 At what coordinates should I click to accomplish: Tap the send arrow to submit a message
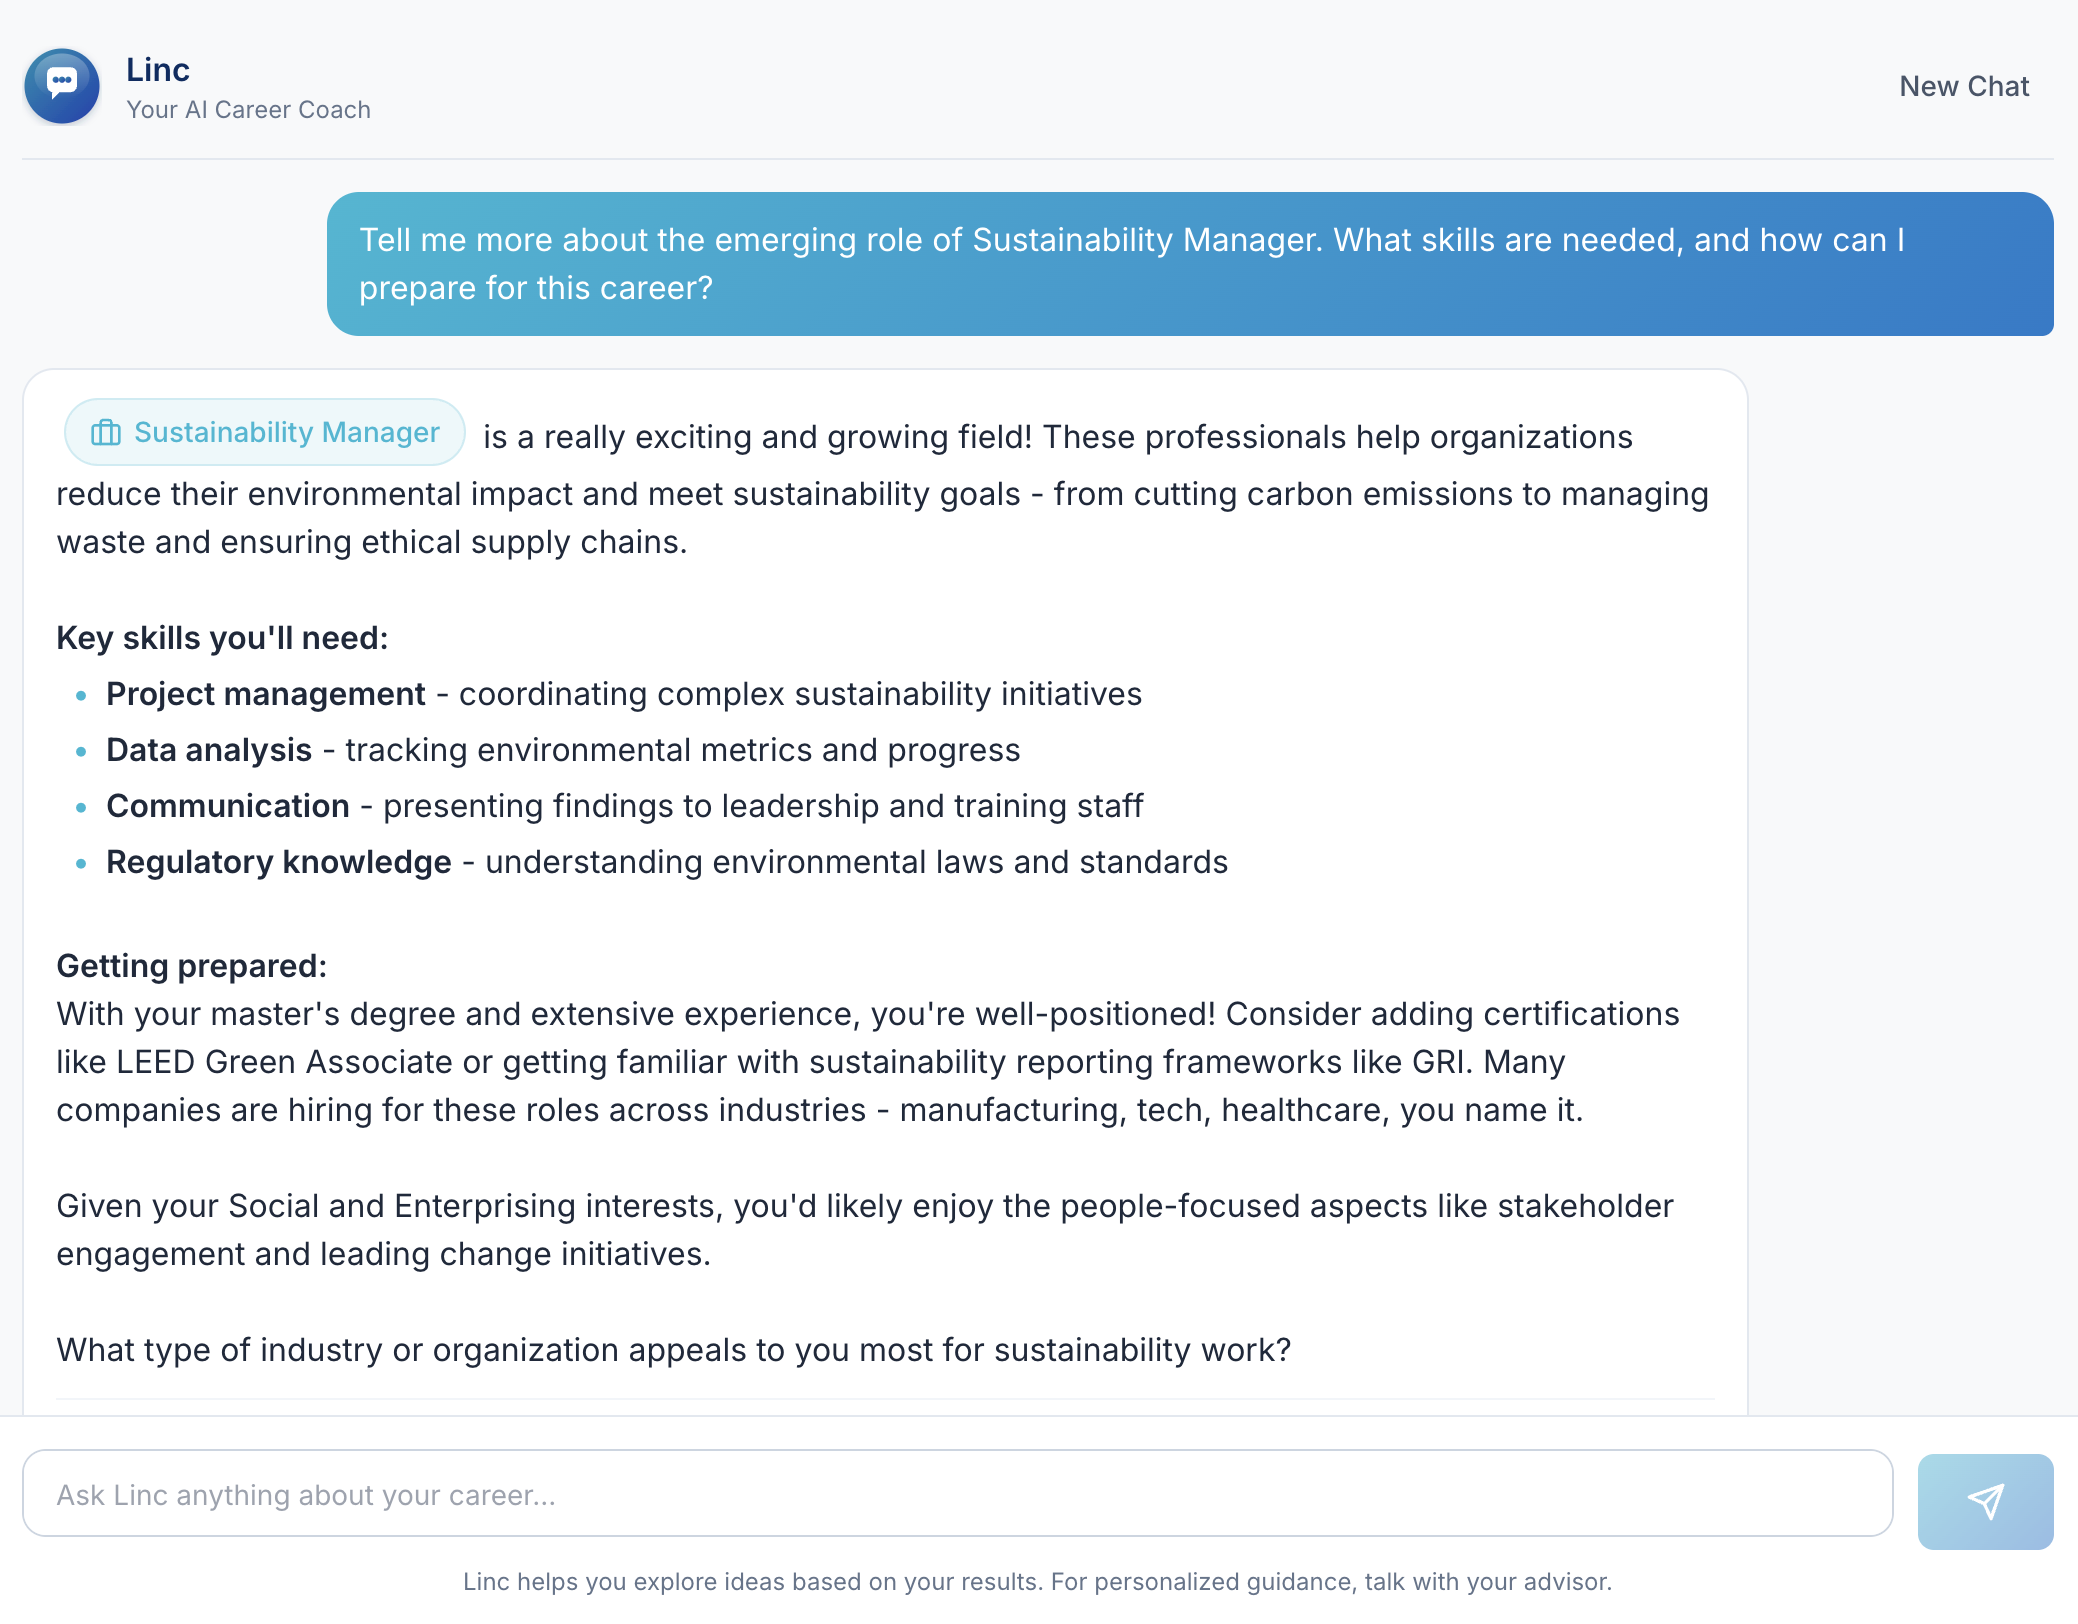(x=1985, y=1499)
